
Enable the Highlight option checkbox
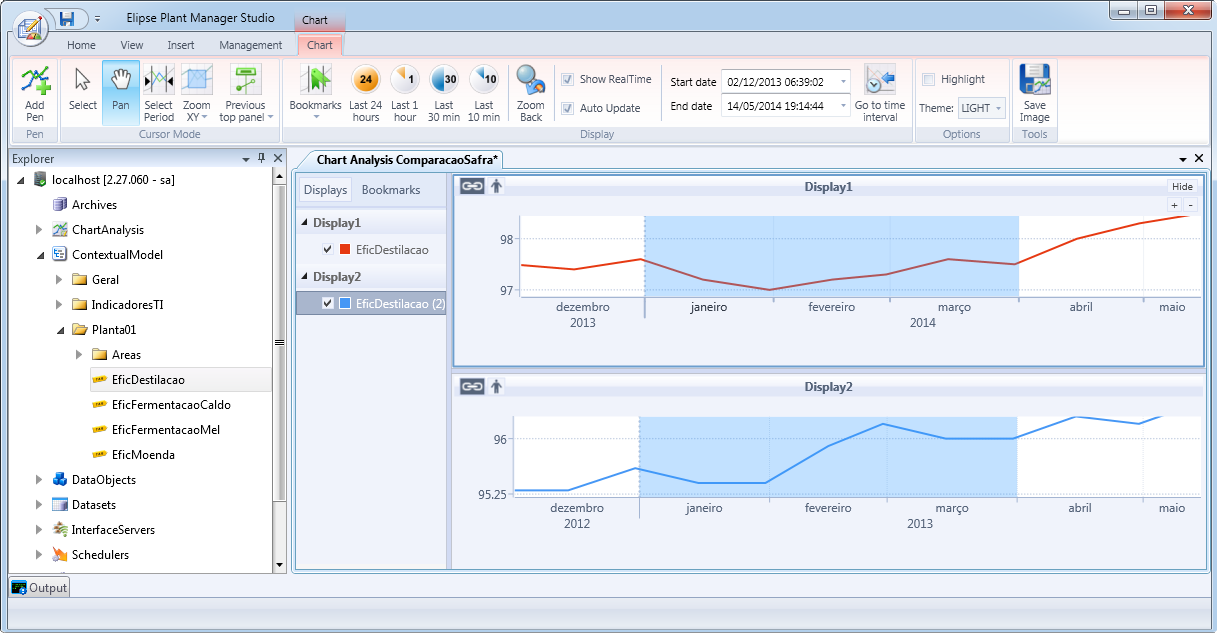[929, 80]
